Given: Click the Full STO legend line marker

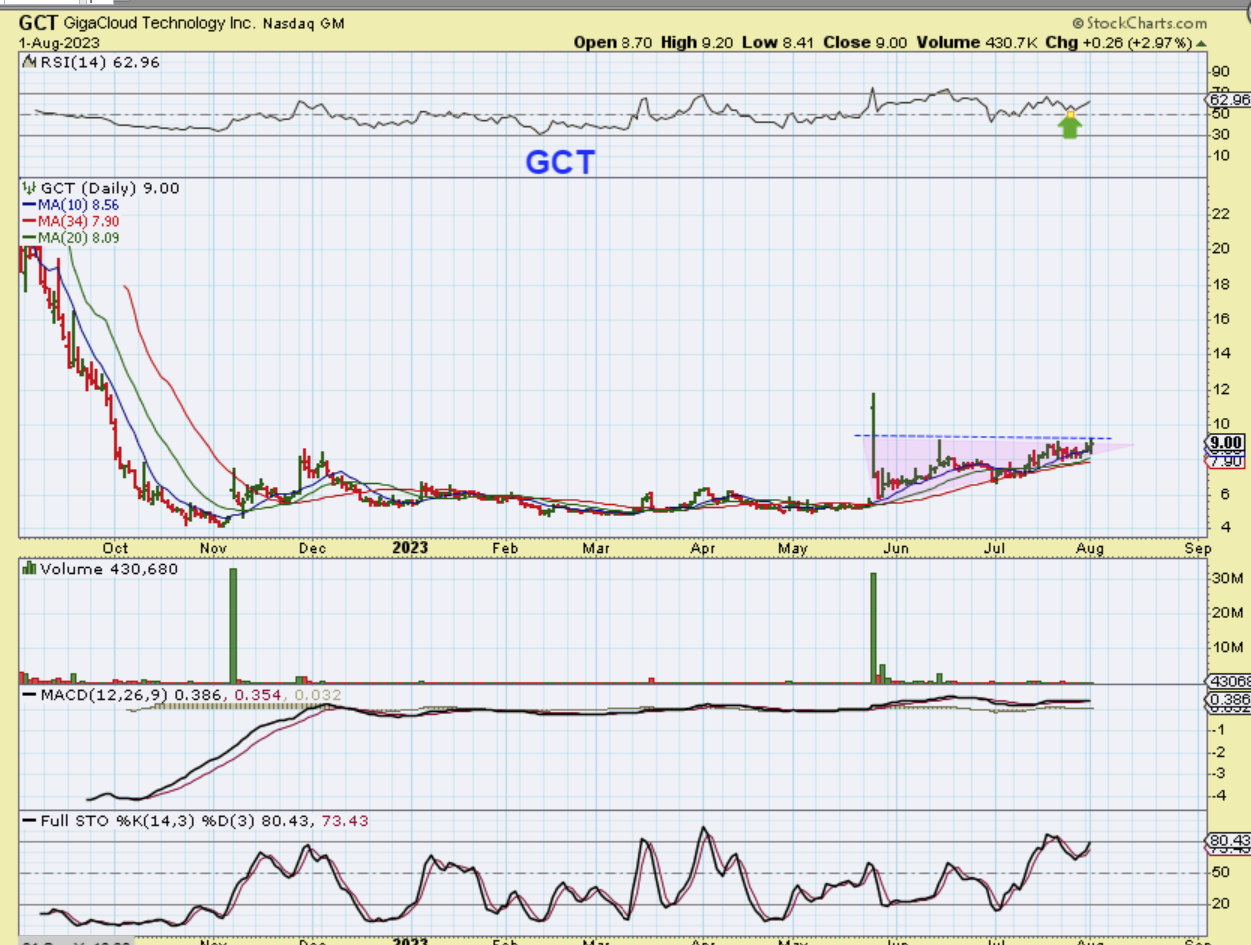Looking at the screenshot, I should (29, 821).
